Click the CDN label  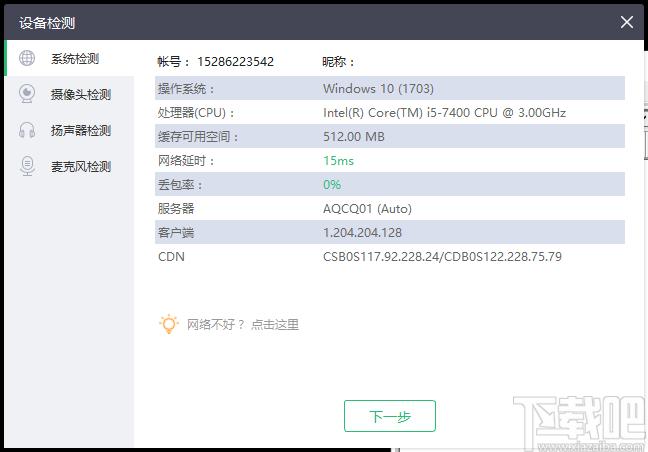171,257
